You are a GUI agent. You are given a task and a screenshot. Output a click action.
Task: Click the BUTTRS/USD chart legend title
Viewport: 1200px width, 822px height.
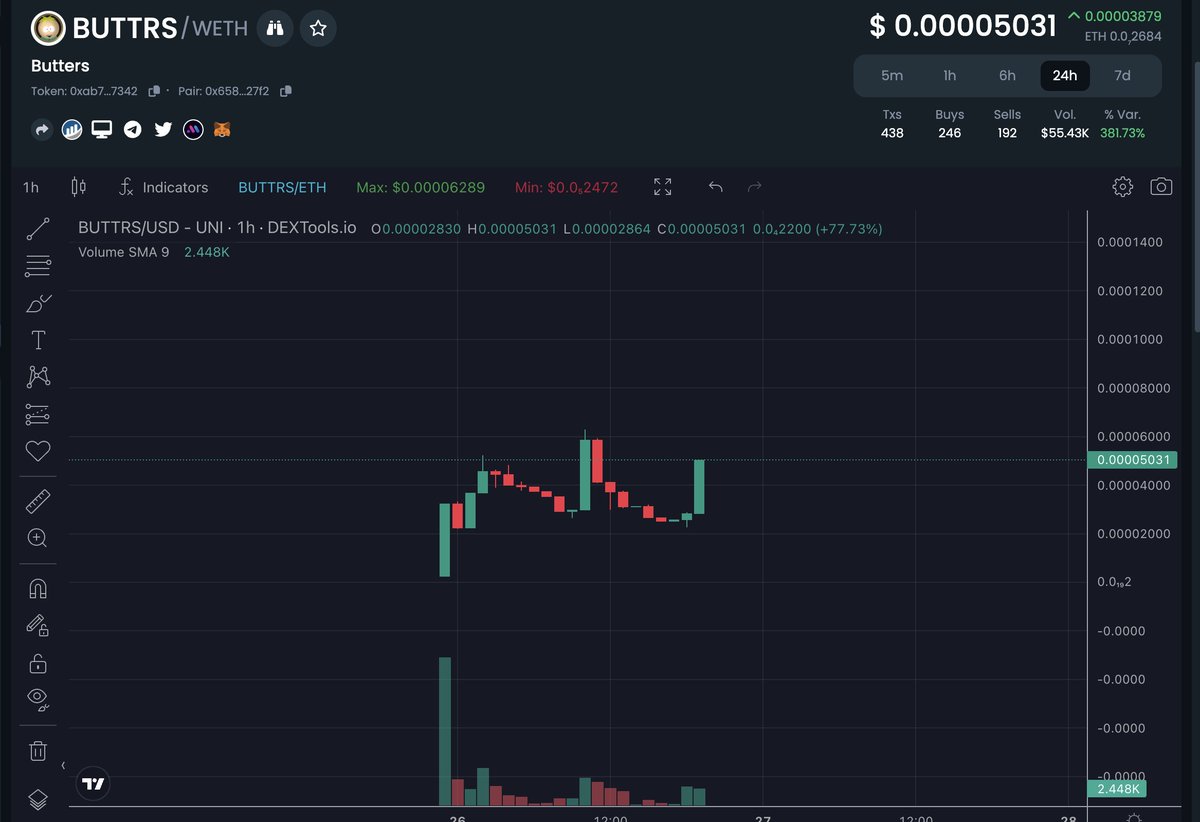(217, 228)
